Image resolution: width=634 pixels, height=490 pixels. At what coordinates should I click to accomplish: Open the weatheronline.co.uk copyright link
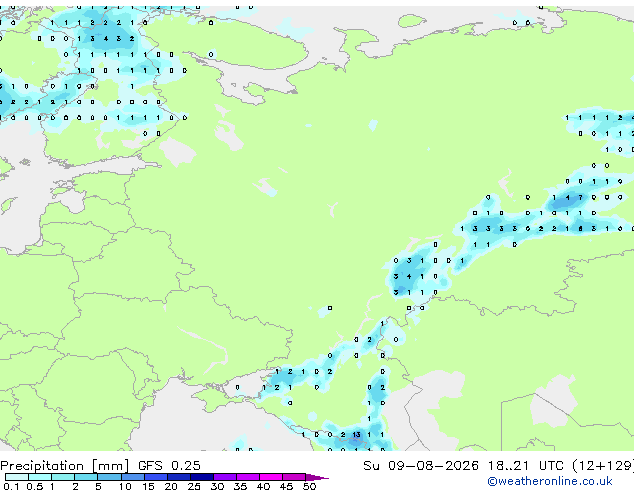(549, 481)
